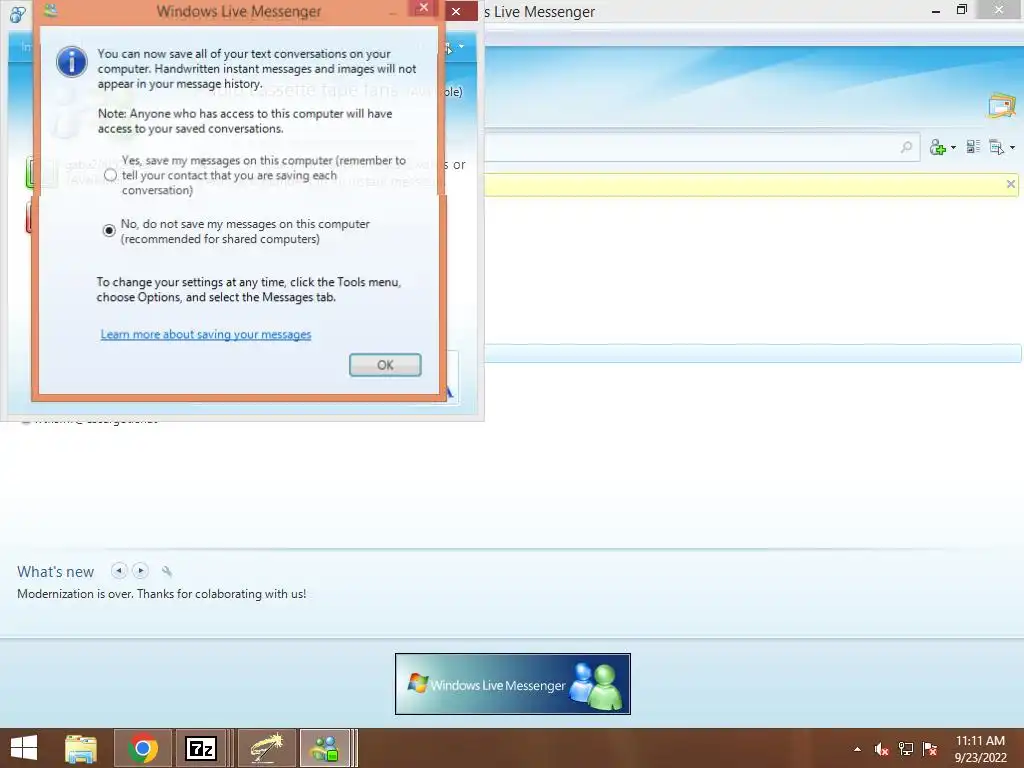Viewport: 1024px width, 768px height.
Task: Expand the add contact dropdown arrow
Action: 953,148
